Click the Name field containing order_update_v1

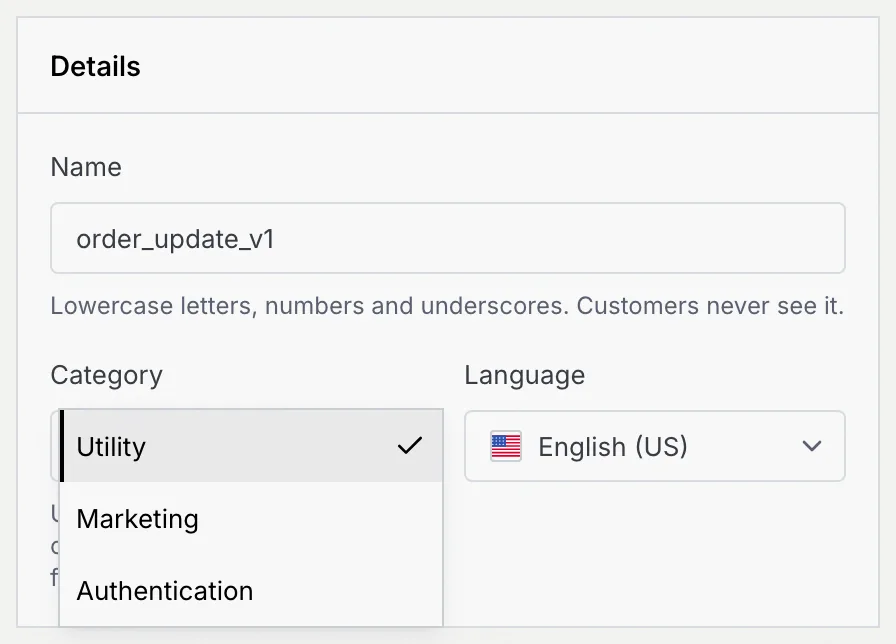pos(447,238)
